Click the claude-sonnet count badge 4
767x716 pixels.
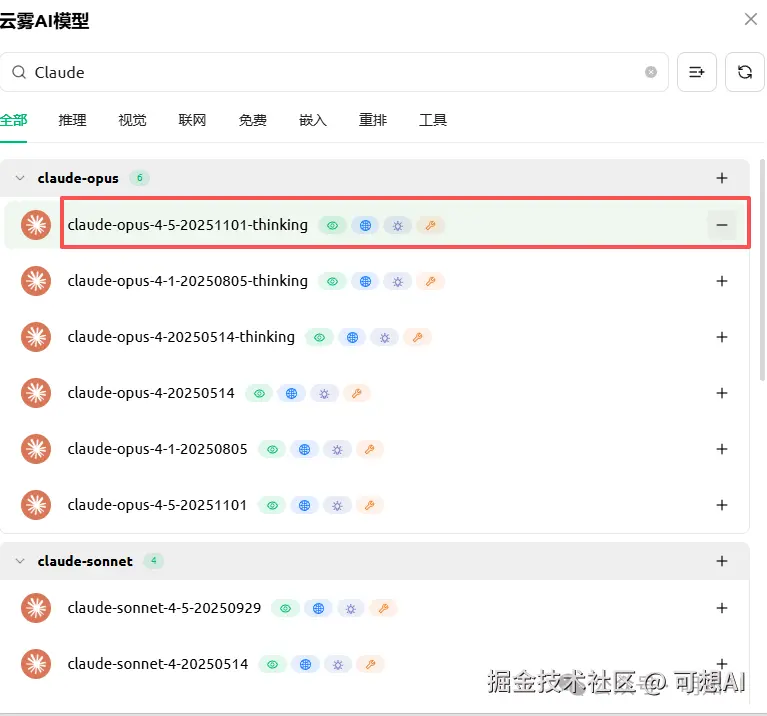[x=154, y=561]
